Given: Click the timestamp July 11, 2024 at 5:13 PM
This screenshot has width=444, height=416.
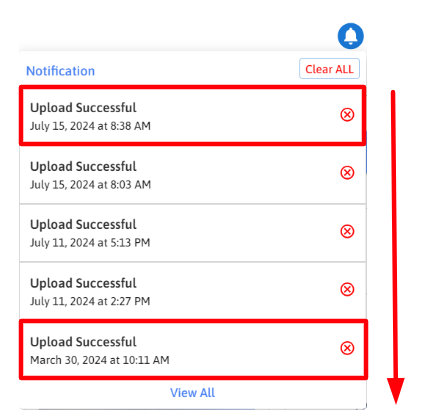Looking at the screenshot, I should 90,243.
